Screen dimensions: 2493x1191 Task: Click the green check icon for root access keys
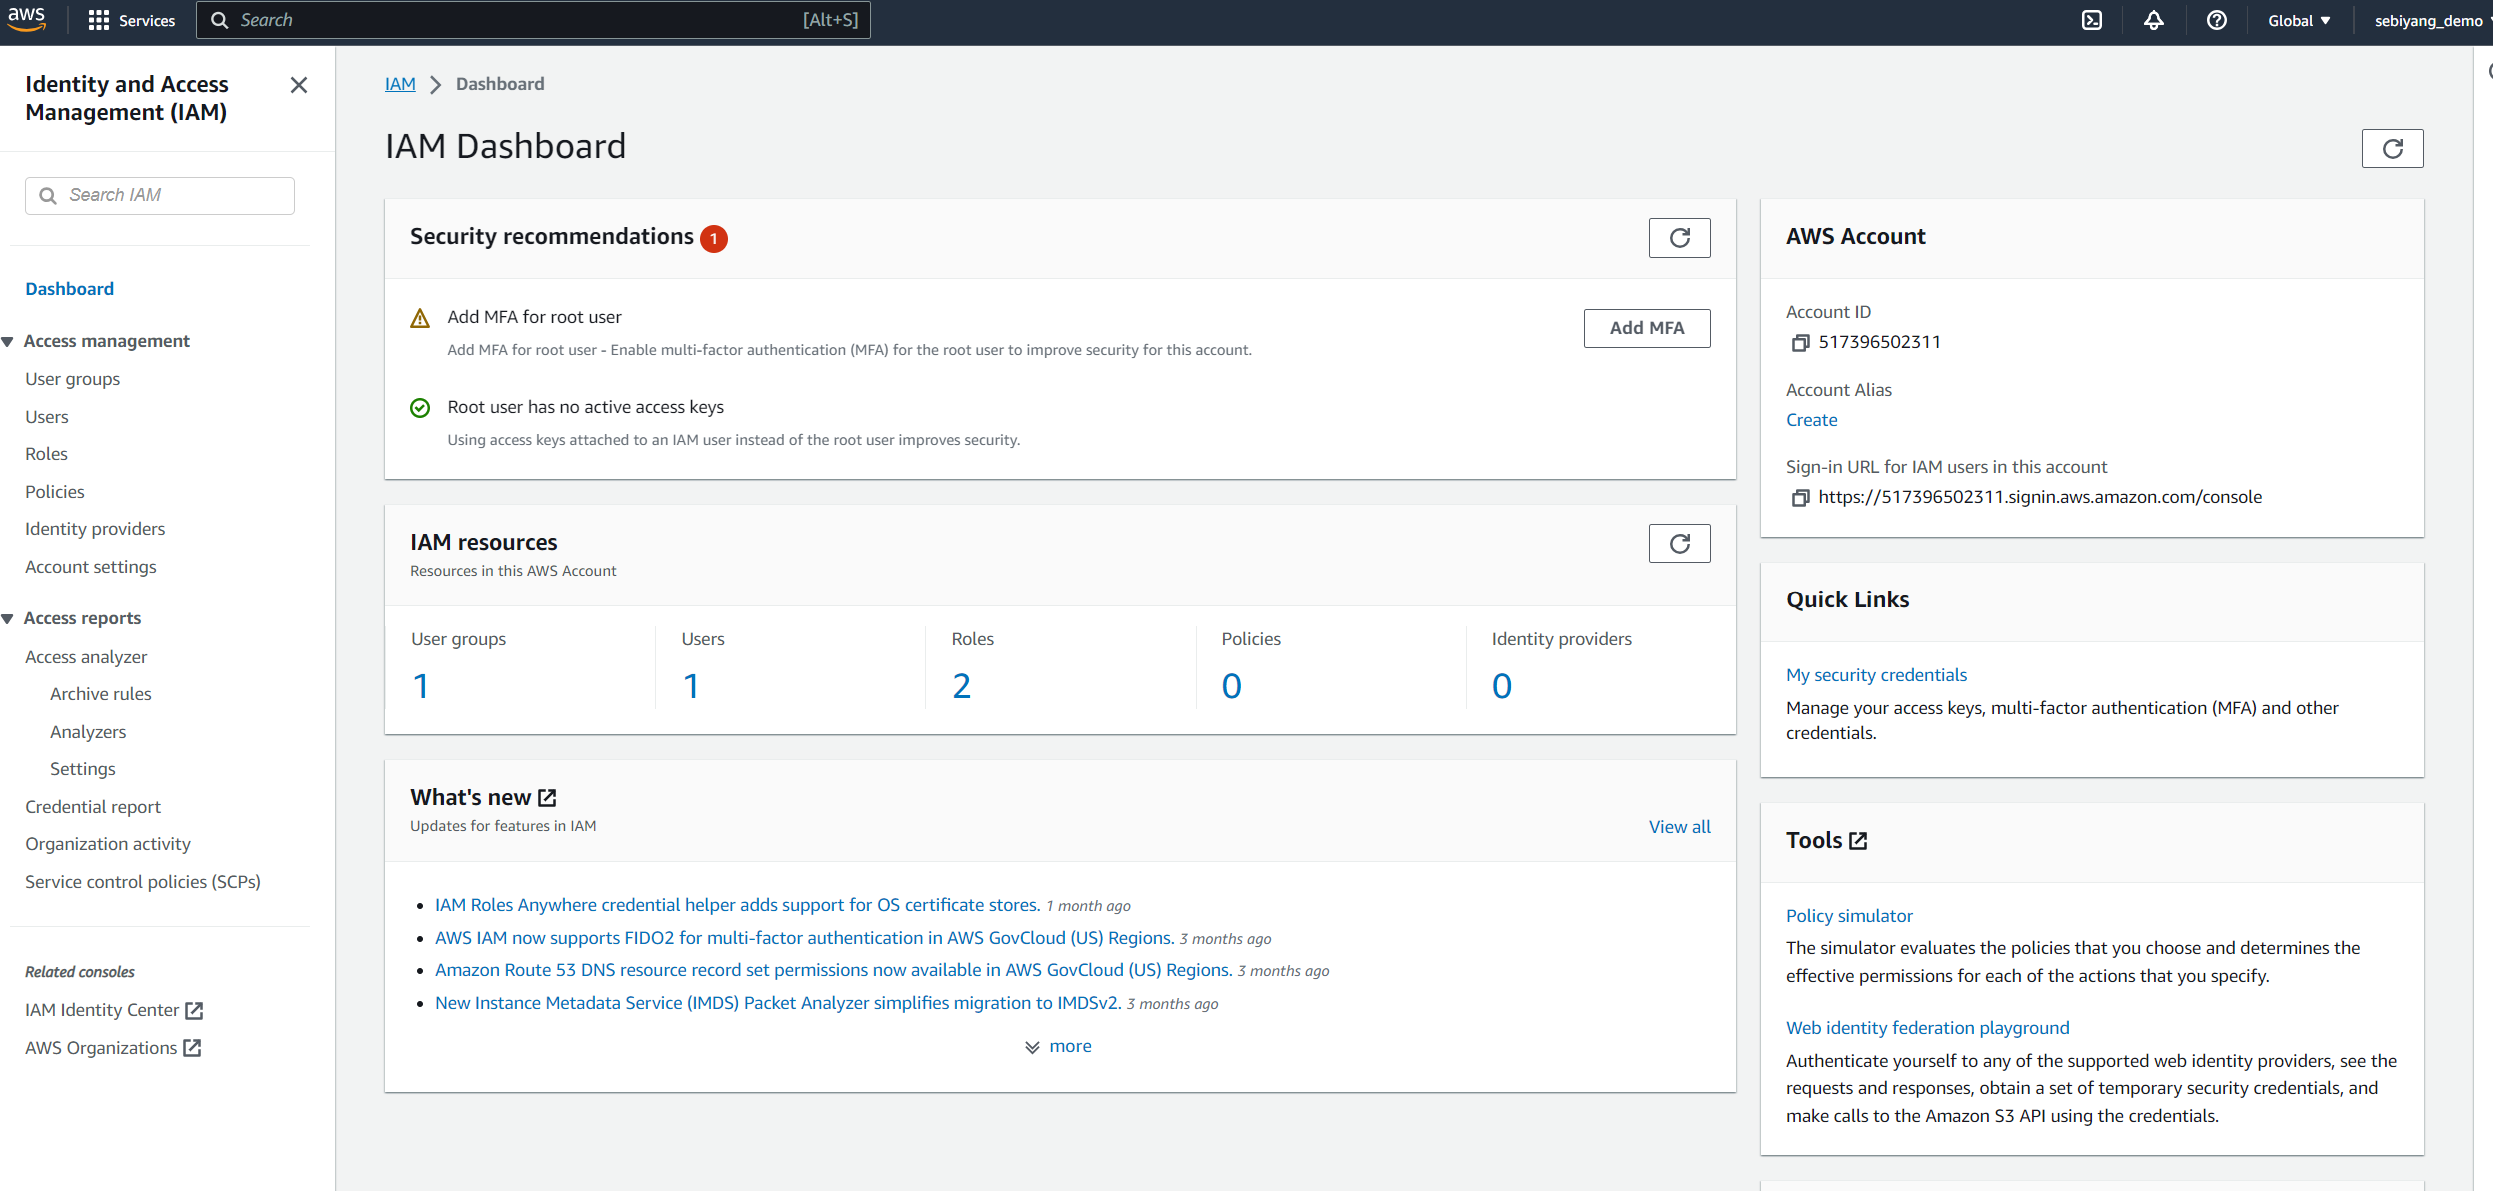coord(420,408)
